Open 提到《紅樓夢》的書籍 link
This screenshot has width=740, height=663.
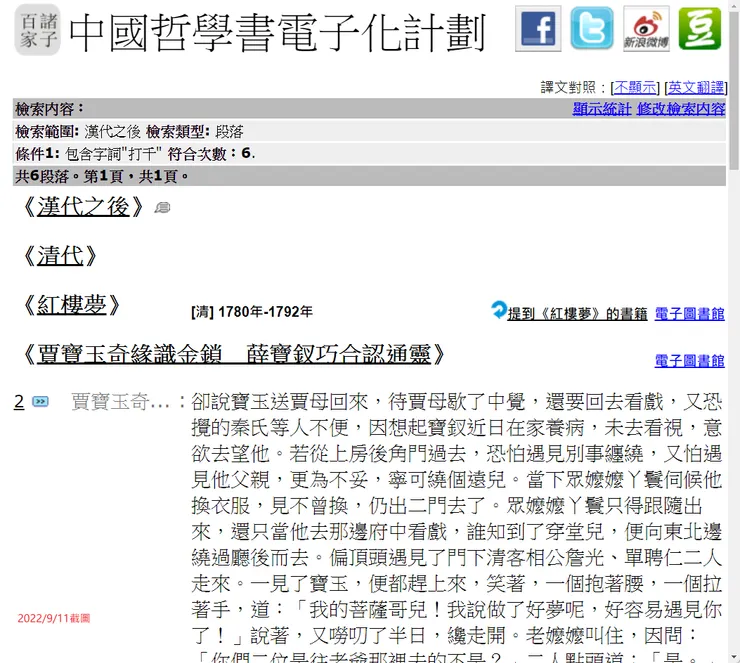coord(577,314)
